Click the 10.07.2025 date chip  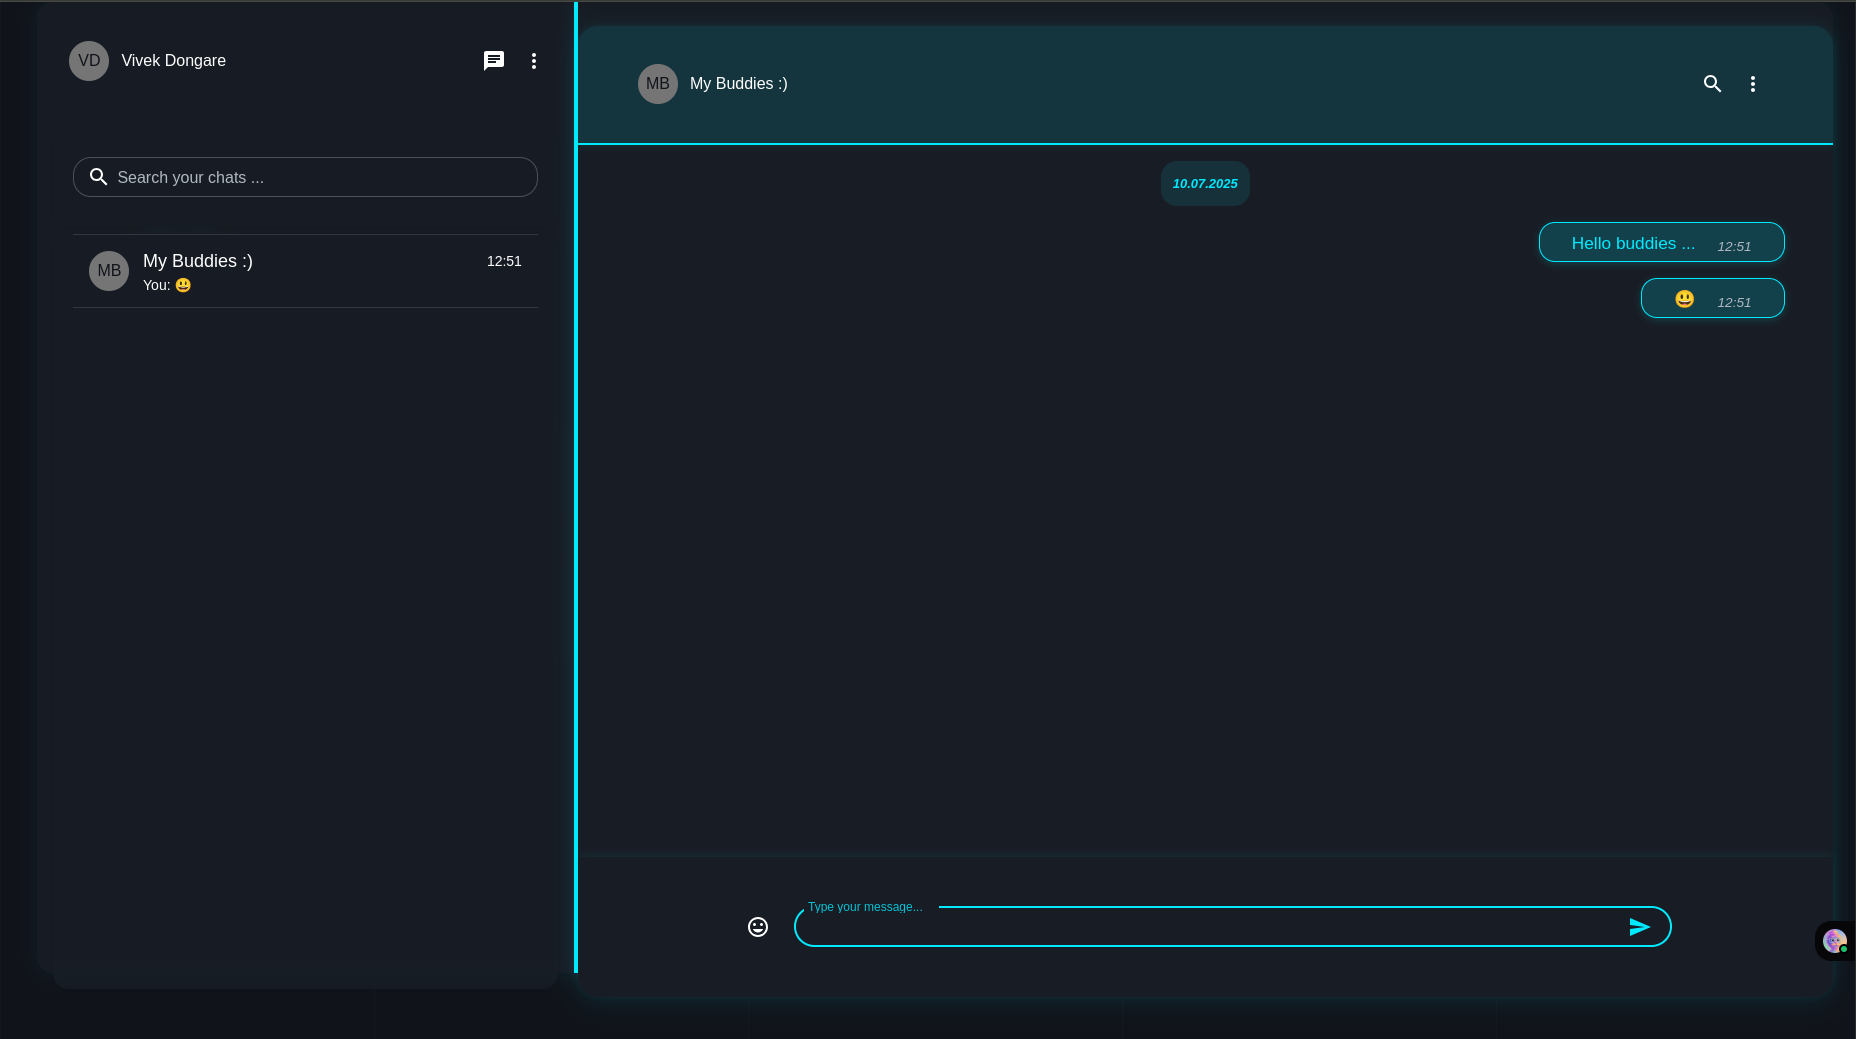pyautogui.click(x=1205, y=184)
